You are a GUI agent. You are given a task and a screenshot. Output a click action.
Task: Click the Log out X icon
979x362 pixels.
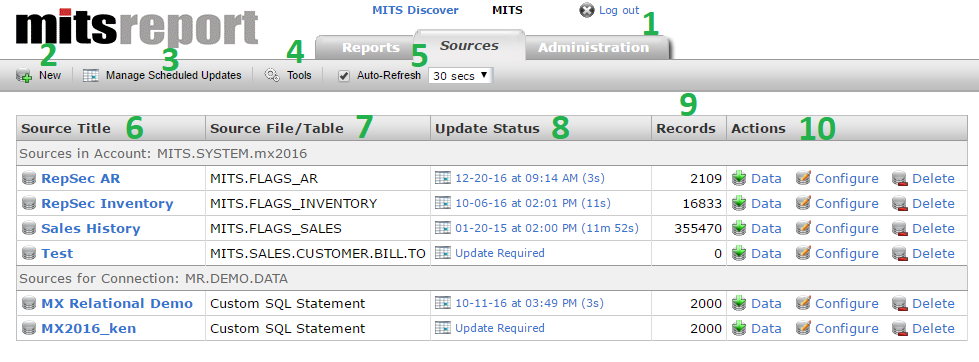(586, 10)
